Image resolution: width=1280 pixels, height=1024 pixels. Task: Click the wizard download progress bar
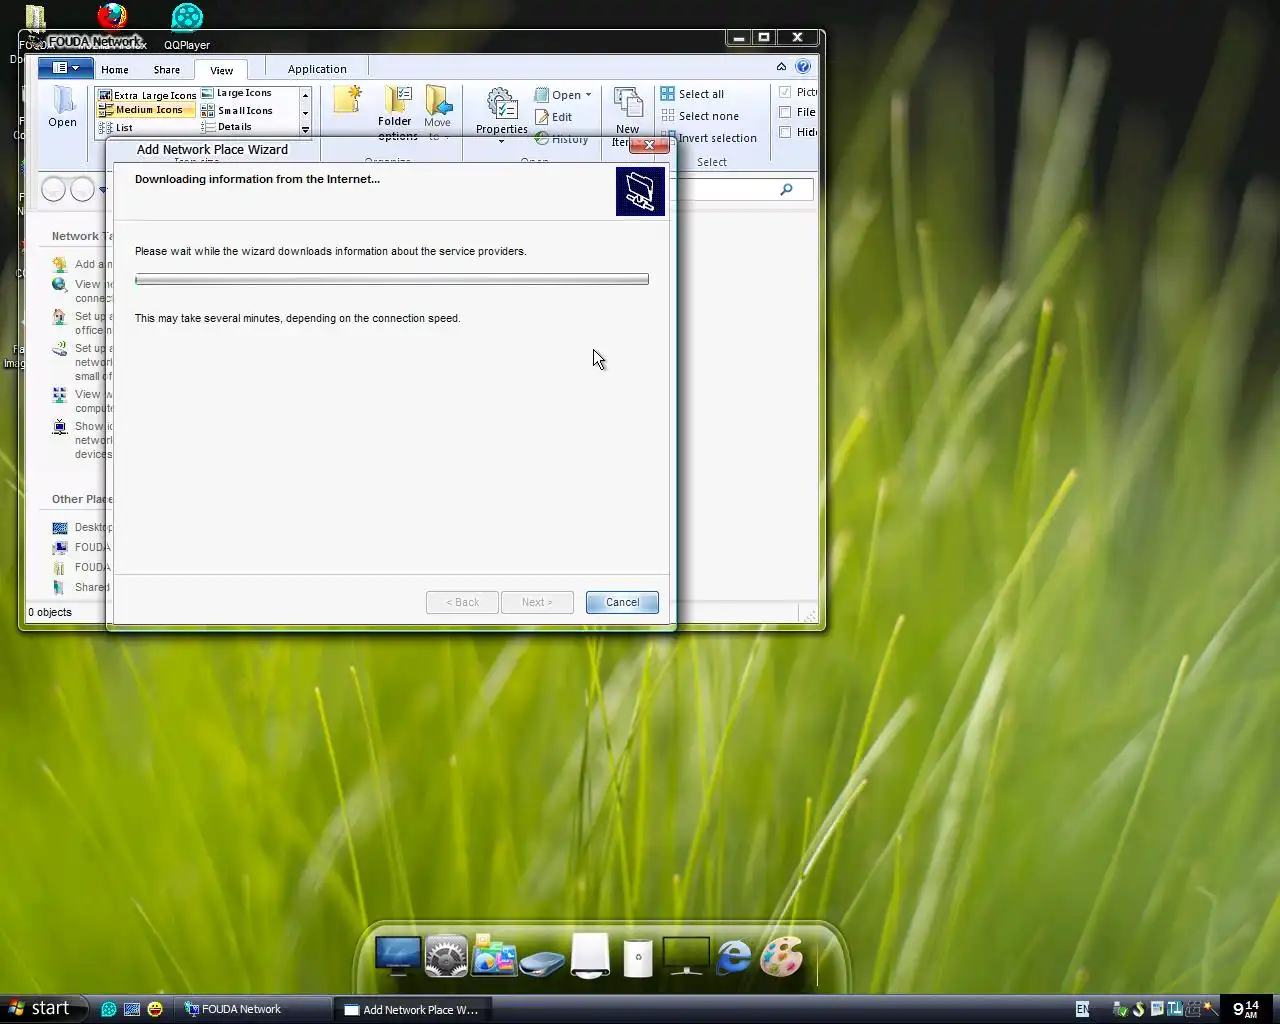[x=392, y=279]
